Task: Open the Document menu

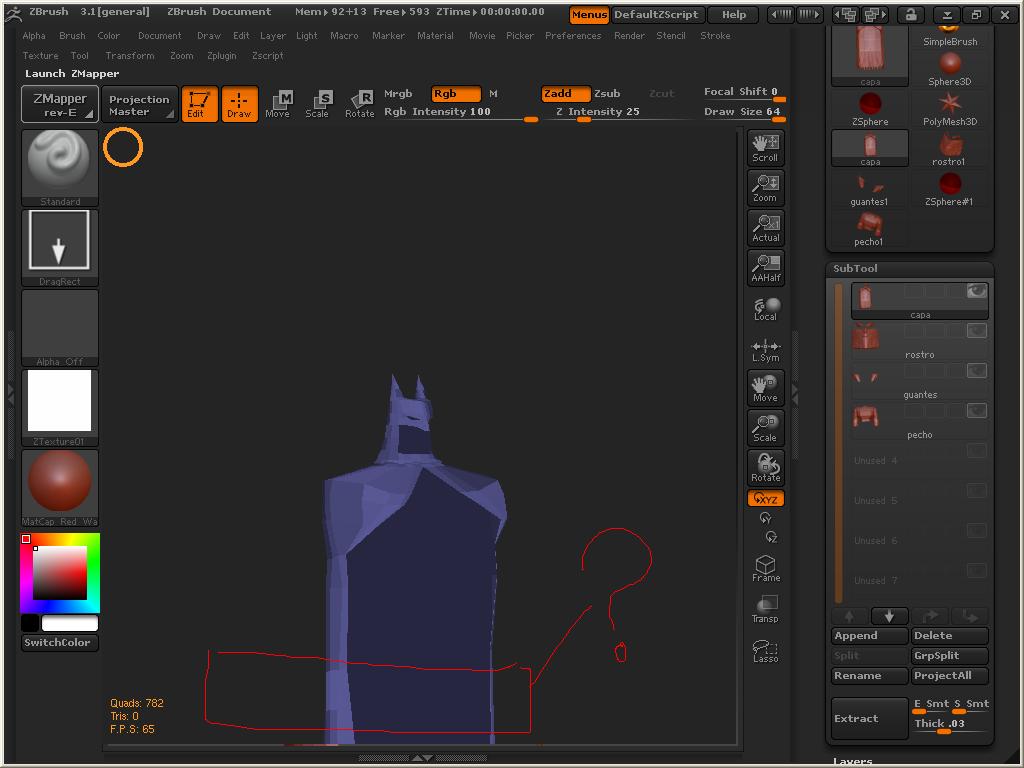Action: pos(159,36)
